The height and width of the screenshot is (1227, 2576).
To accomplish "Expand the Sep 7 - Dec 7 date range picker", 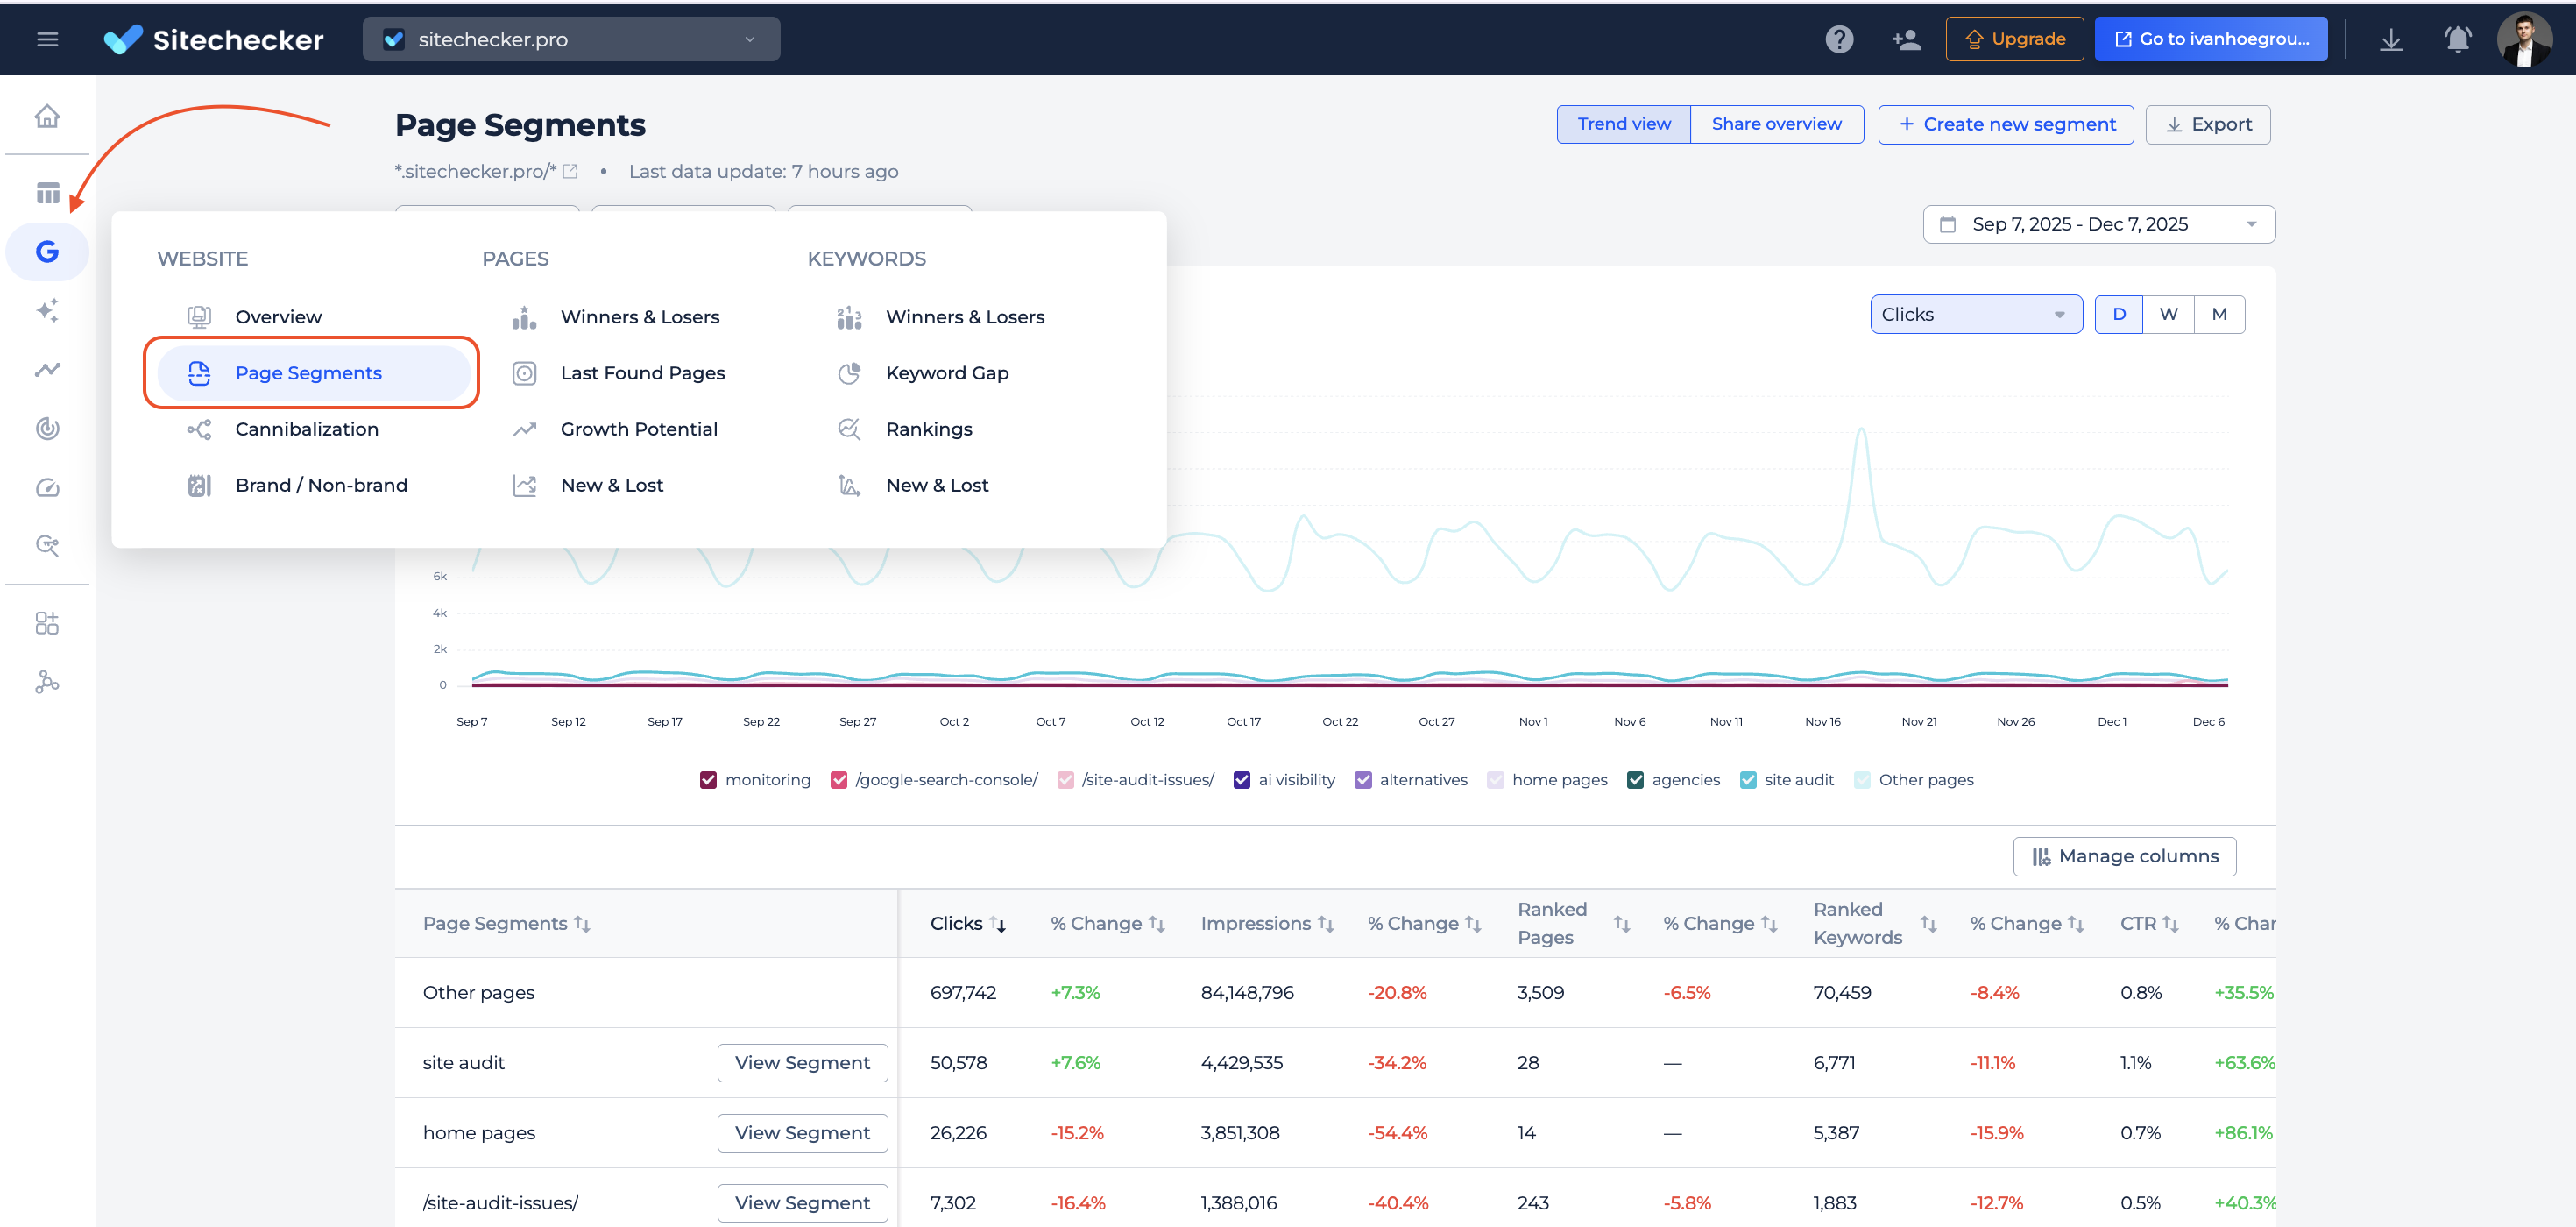I will [2097, 223].
